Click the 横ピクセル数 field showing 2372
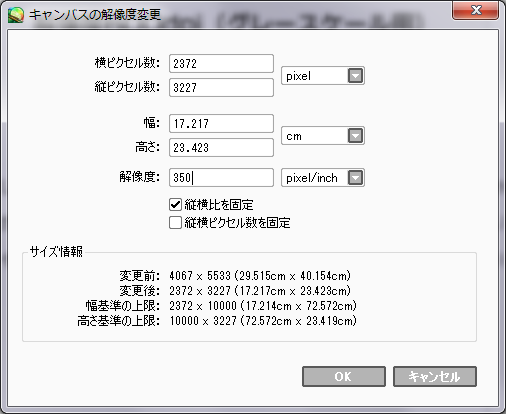The height and width of the screenshot is (414, 506). [221, 64]
